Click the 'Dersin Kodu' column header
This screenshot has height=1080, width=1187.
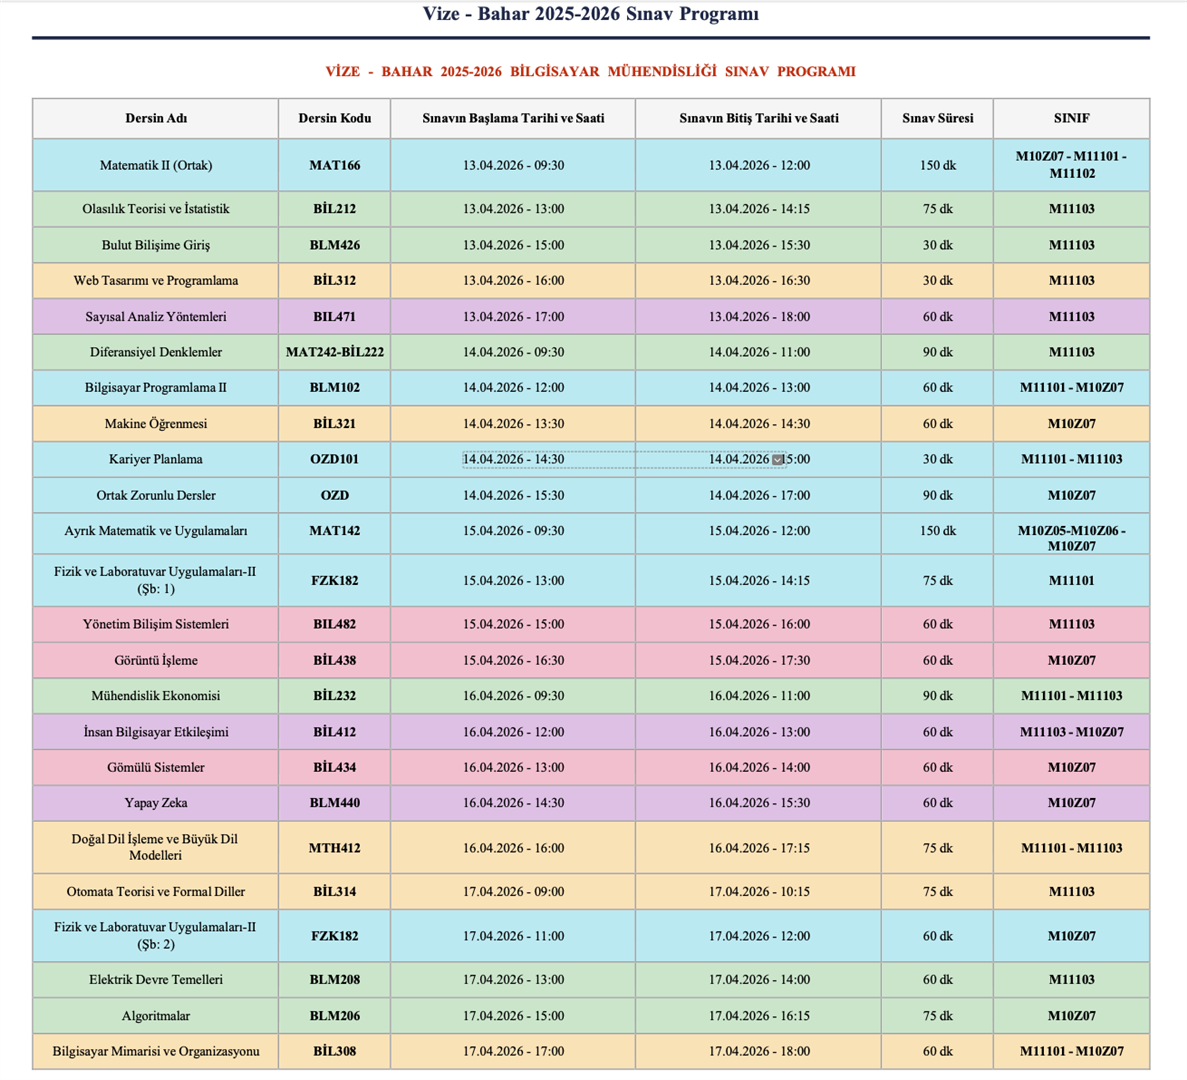[x=334, y=118]
